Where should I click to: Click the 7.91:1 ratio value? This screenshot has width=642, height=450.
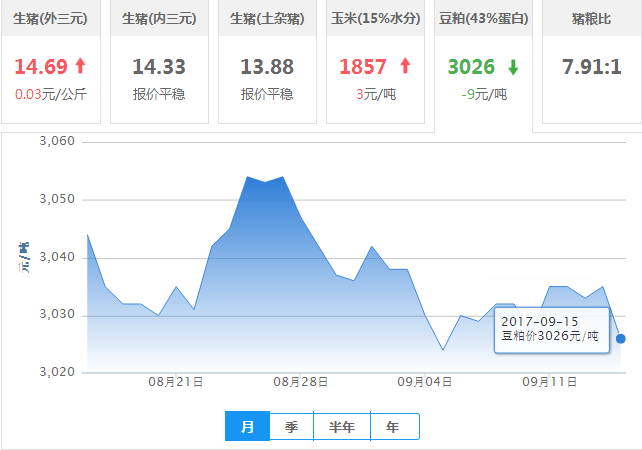tap(592, 67)
